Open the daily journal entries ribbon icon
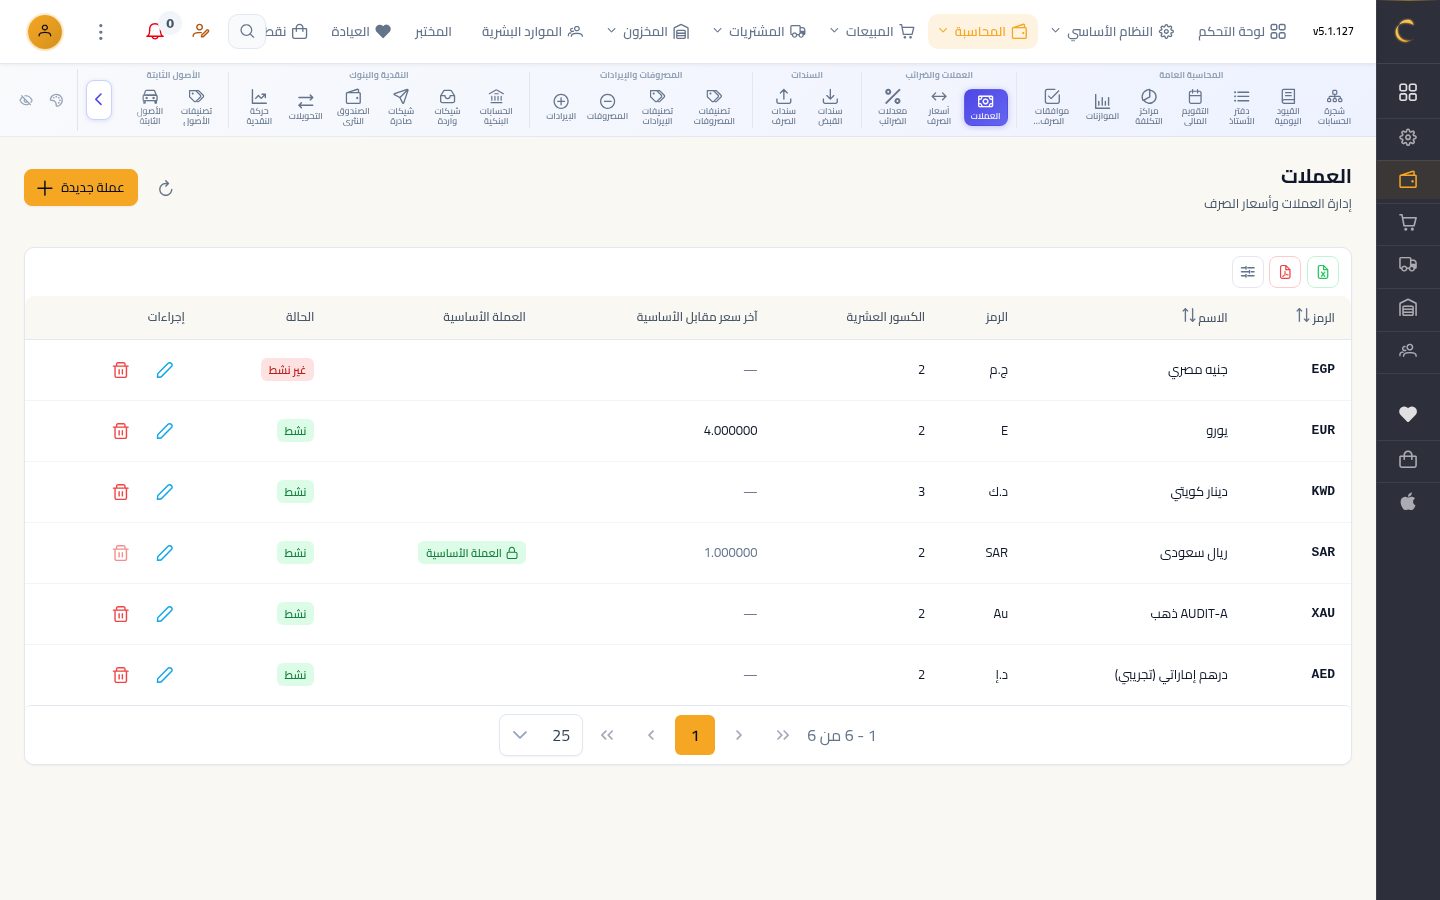Viewport: 1440px width, 900px height. (1288, 106)
